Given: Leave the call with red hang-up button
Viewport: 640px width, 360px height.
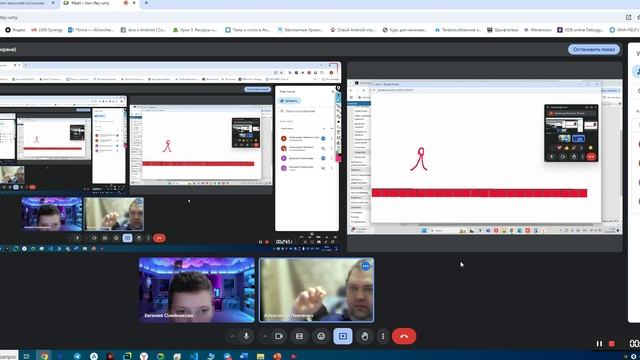Looking at the screenshot, I should click(404, 336).
